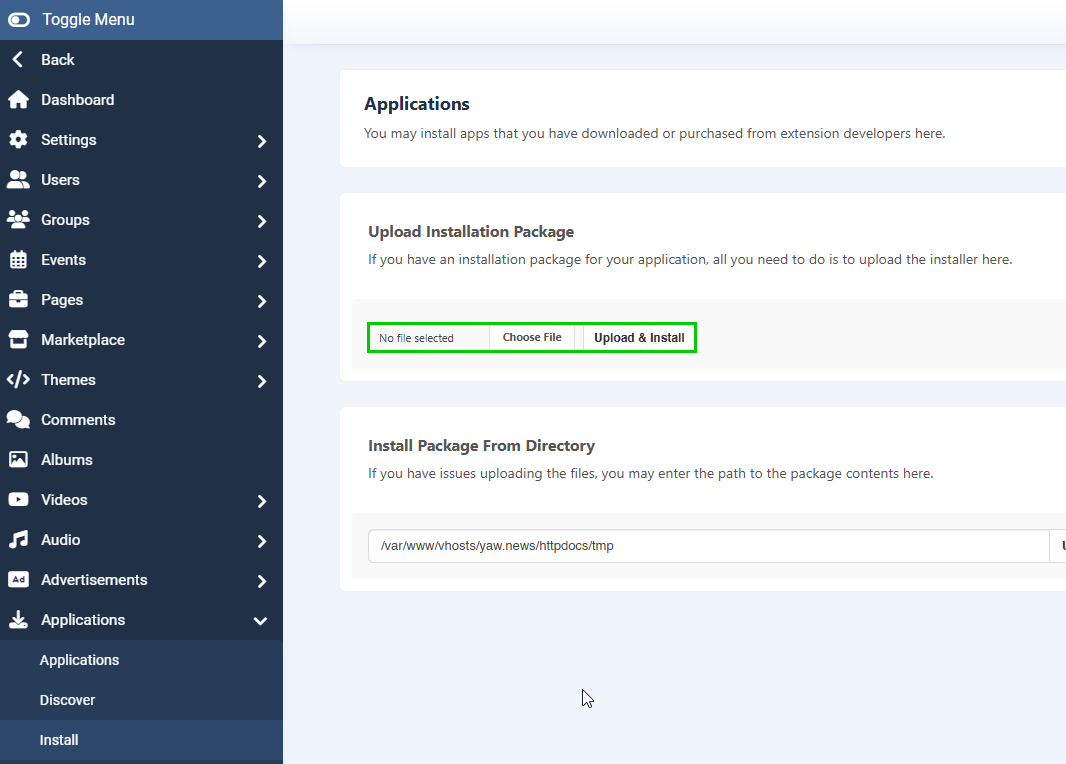The height and width of the screenshot is (764, 1066).
Task: Click the package directory path field
Action: coord(700,546)
